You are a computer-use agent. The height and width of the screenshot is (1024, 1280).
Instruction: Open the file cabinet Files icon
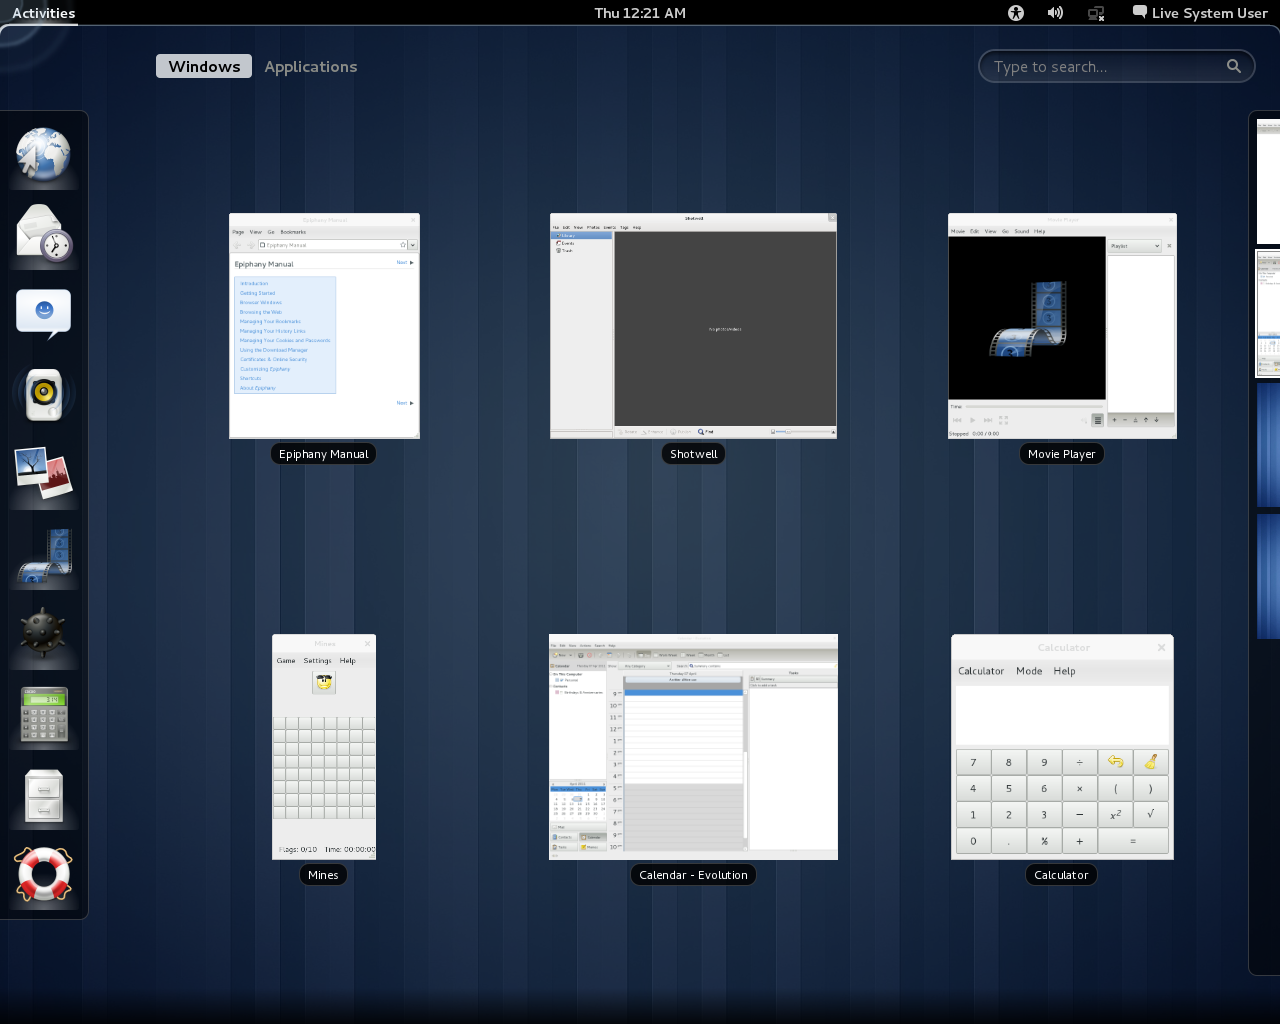click(44, 794)
